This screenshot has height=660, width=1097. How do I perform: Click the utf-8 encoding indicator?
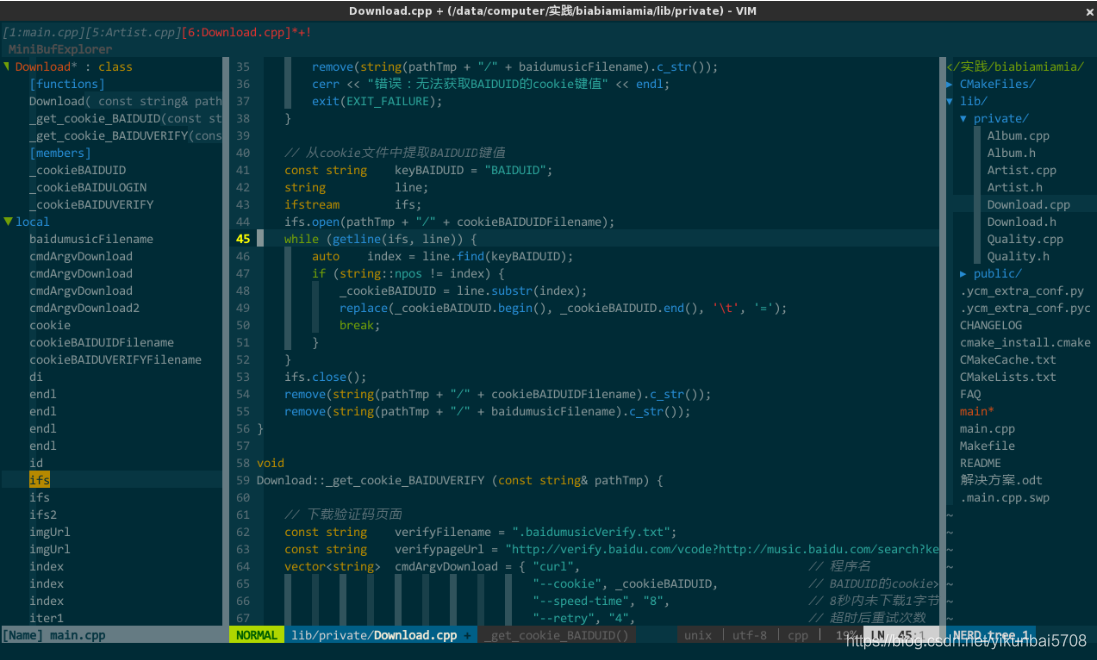[748, 634]
